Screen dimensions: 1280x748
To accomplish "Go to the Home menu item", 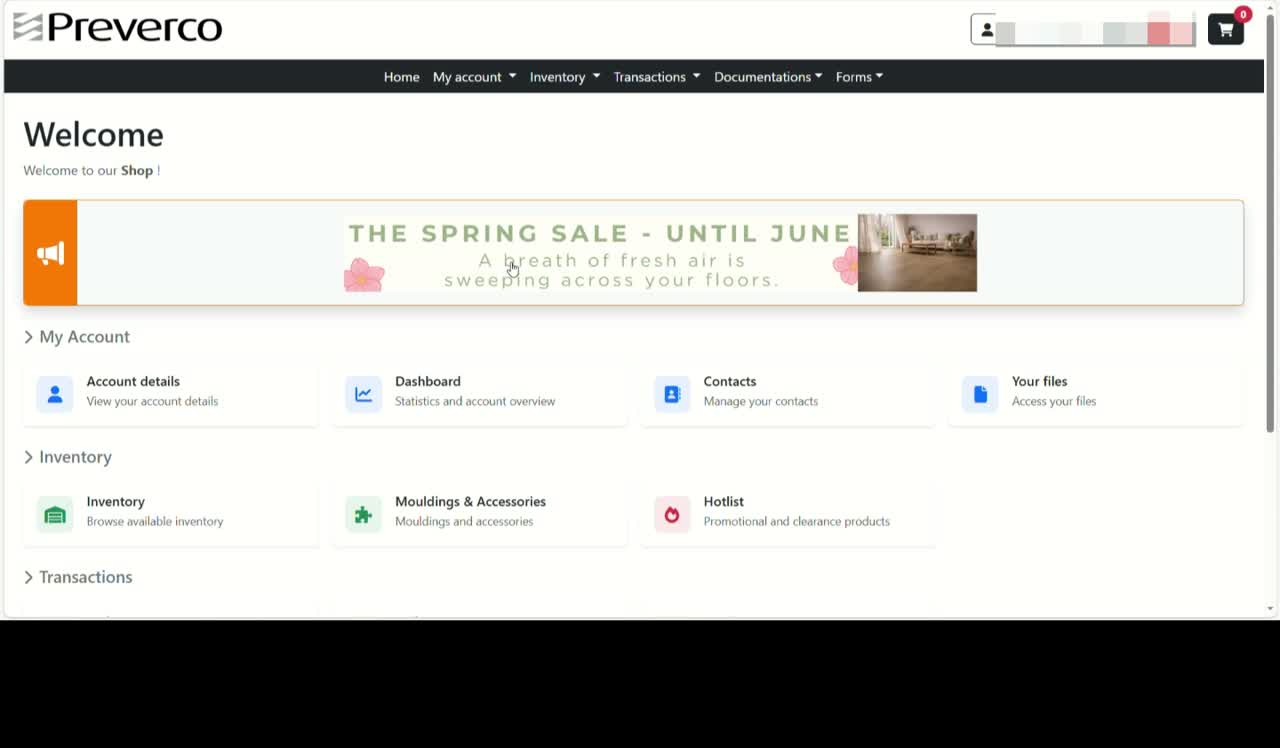I will pos(401,77).
